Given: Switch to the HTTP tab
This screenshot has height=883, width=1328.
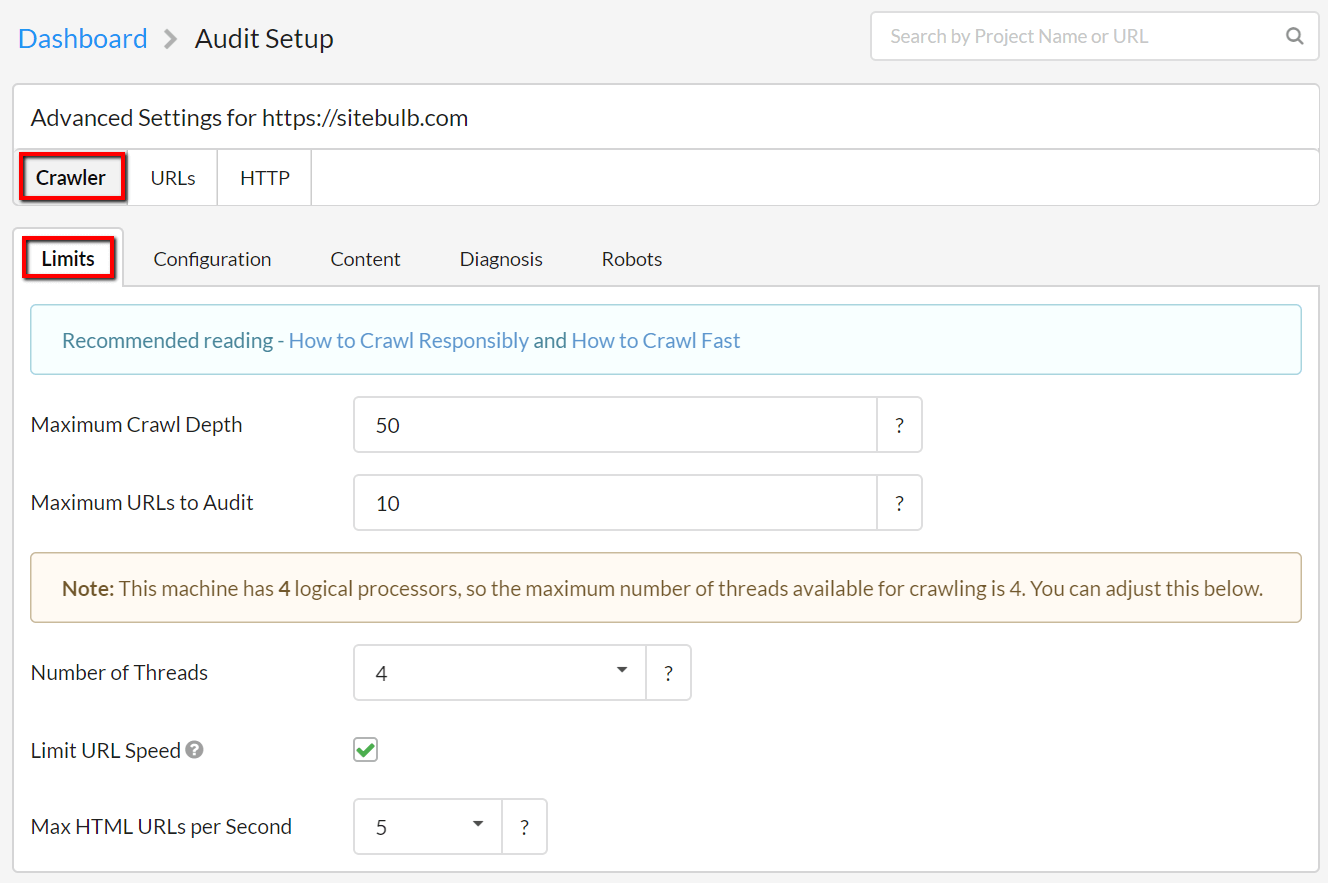Looking at the screenshot, I should pos(265,178).
